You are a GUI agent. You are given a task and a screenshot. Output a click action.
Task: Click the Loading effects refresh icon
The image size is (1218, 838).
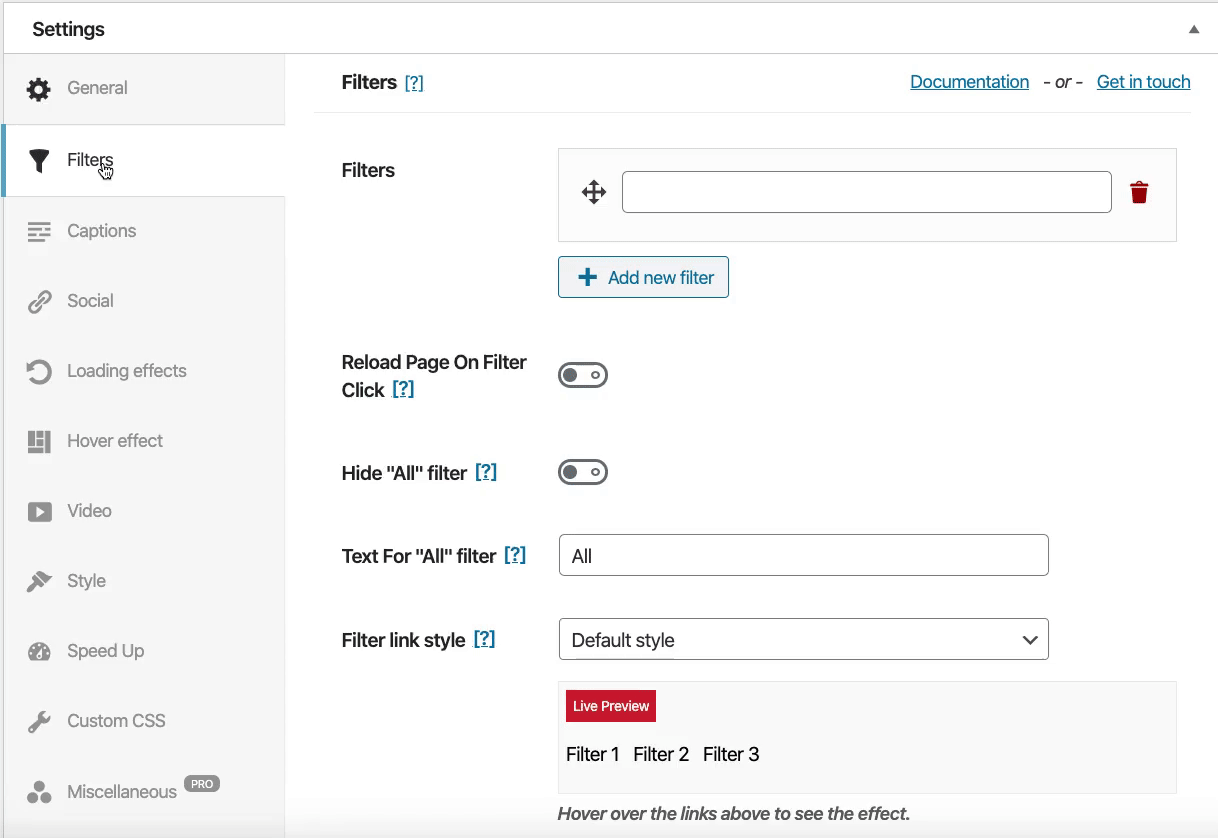[39, 371]
